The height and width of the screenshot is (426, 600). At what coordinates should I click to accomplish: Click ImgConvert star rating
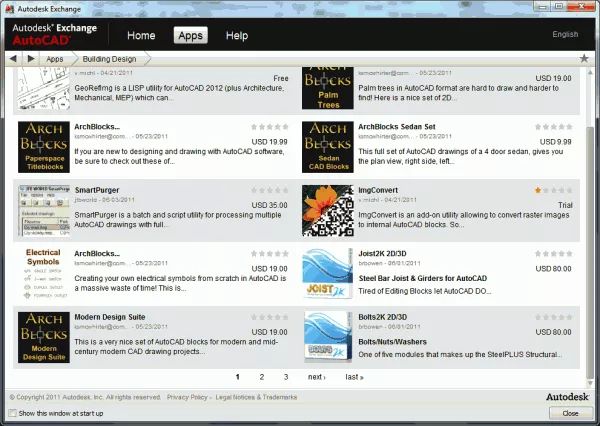tap(553, 190)
